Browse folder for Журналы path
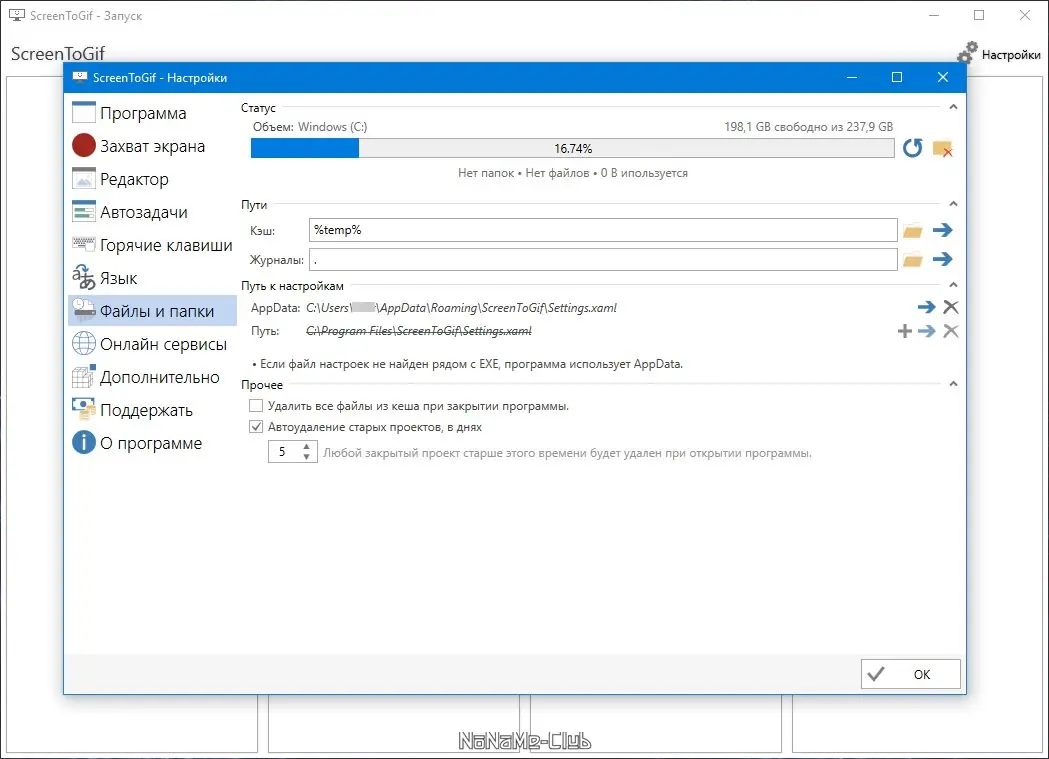The width and height of the screenshot is (1049, 759). [x=913, y=259]
